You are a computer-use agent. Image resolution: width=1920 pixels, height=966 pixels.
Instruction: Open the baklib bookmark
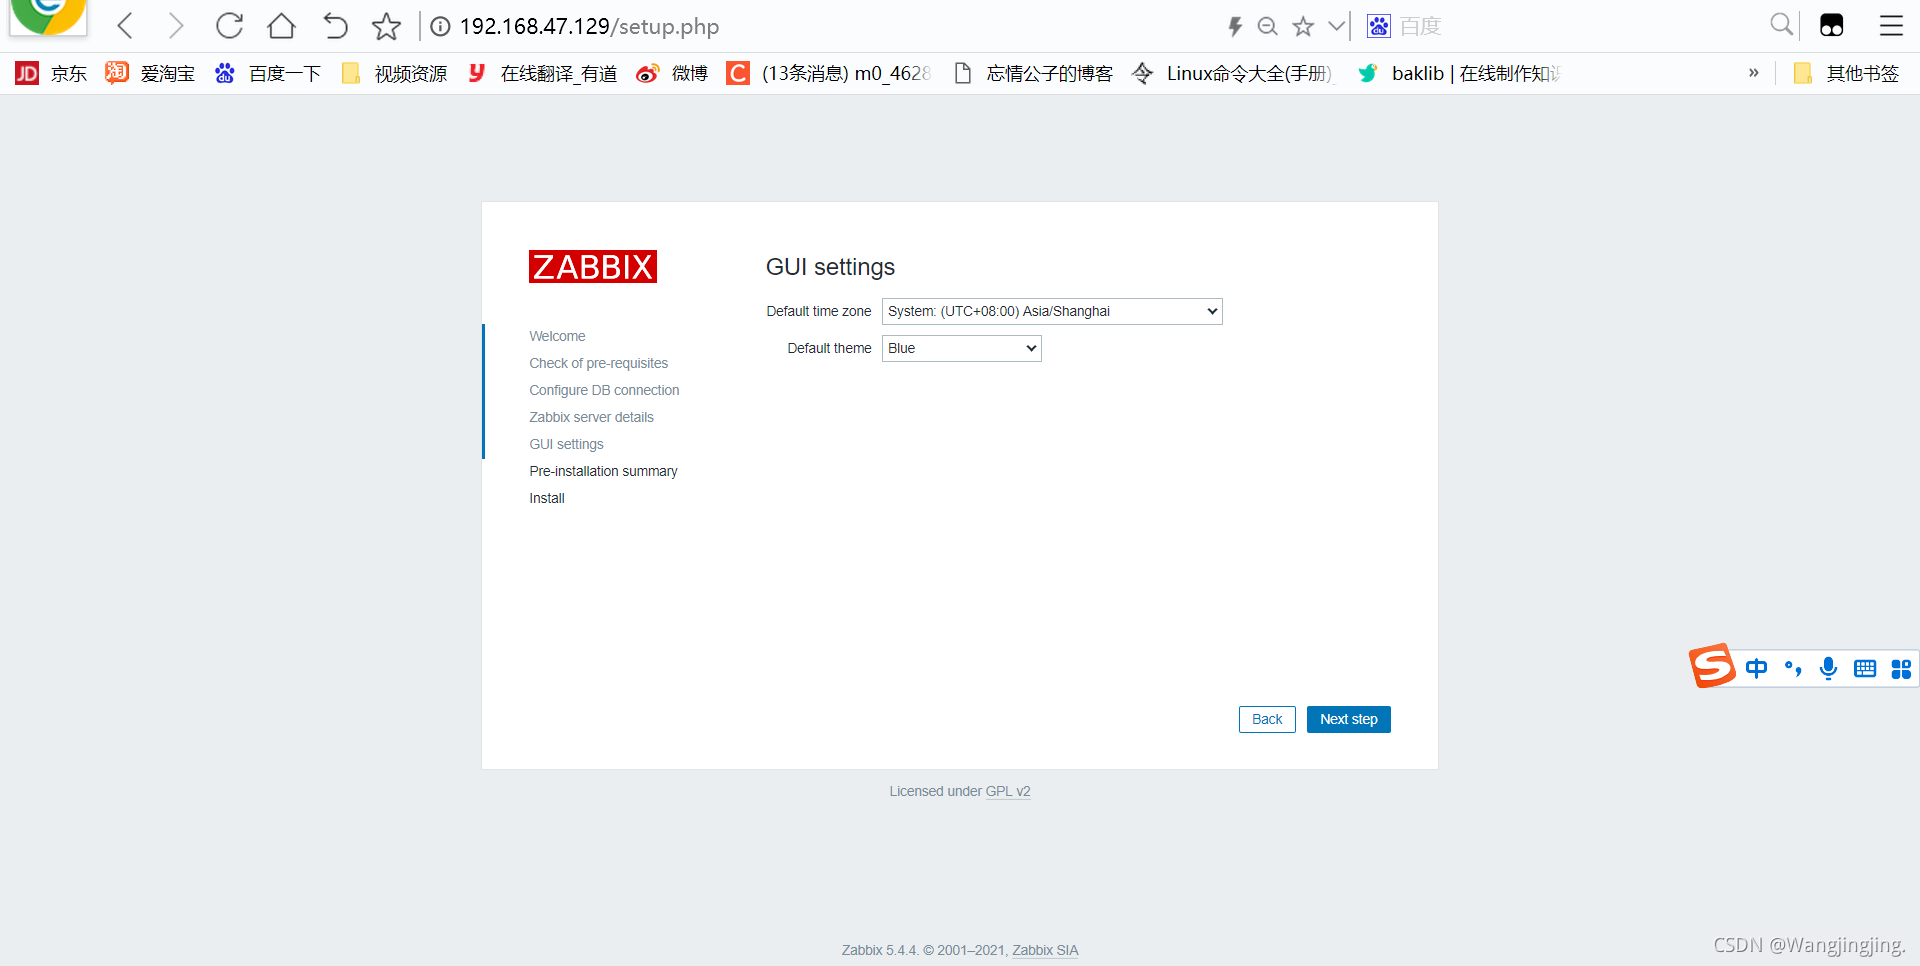point(1459,73)
